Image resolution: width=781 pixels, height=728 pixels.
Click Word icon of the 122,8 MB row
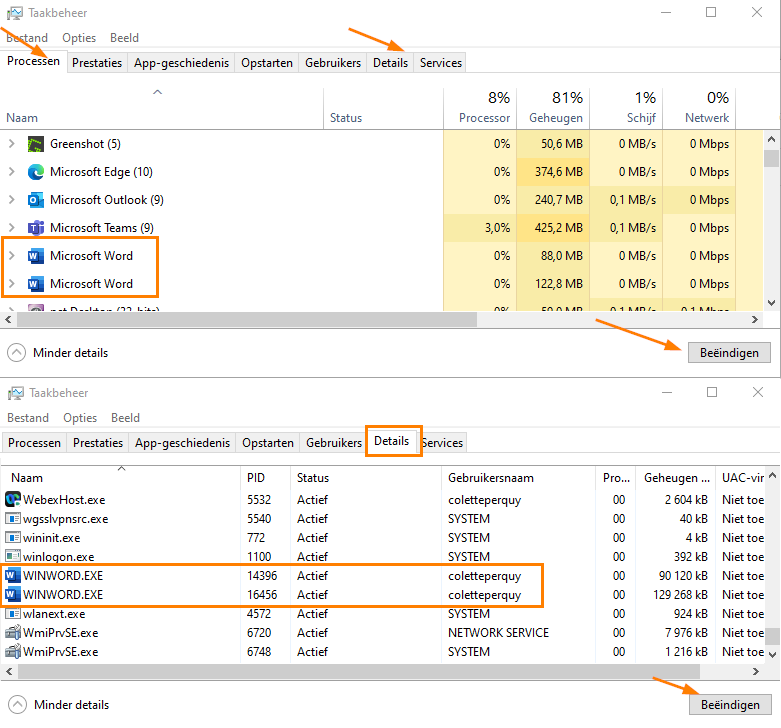point(36,284)
